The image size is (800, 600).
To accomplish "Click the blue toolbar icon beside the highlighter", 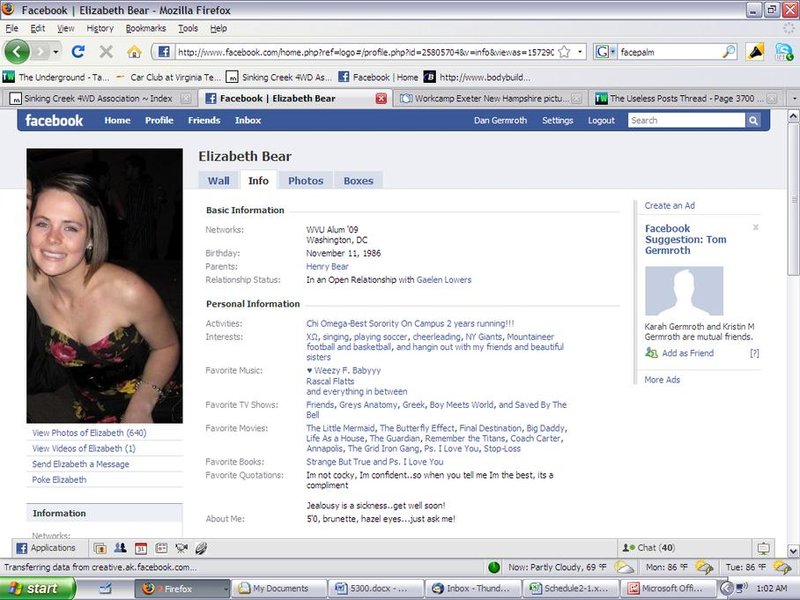I will click(x=783, y=52).
